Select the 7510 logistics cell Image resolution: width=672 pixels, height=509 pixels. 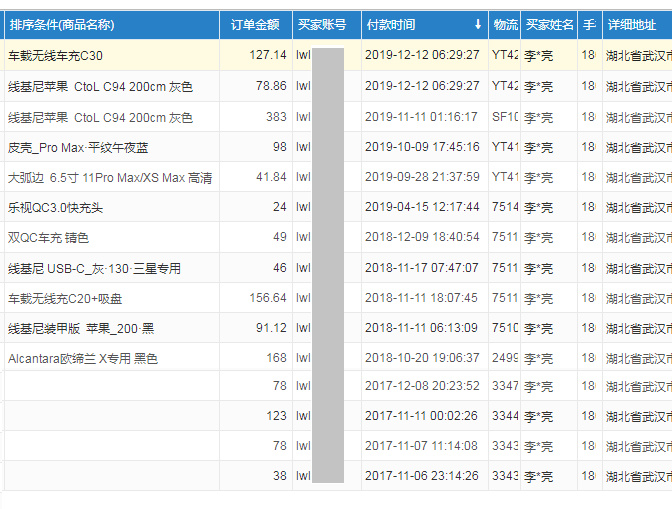point(505,328)
